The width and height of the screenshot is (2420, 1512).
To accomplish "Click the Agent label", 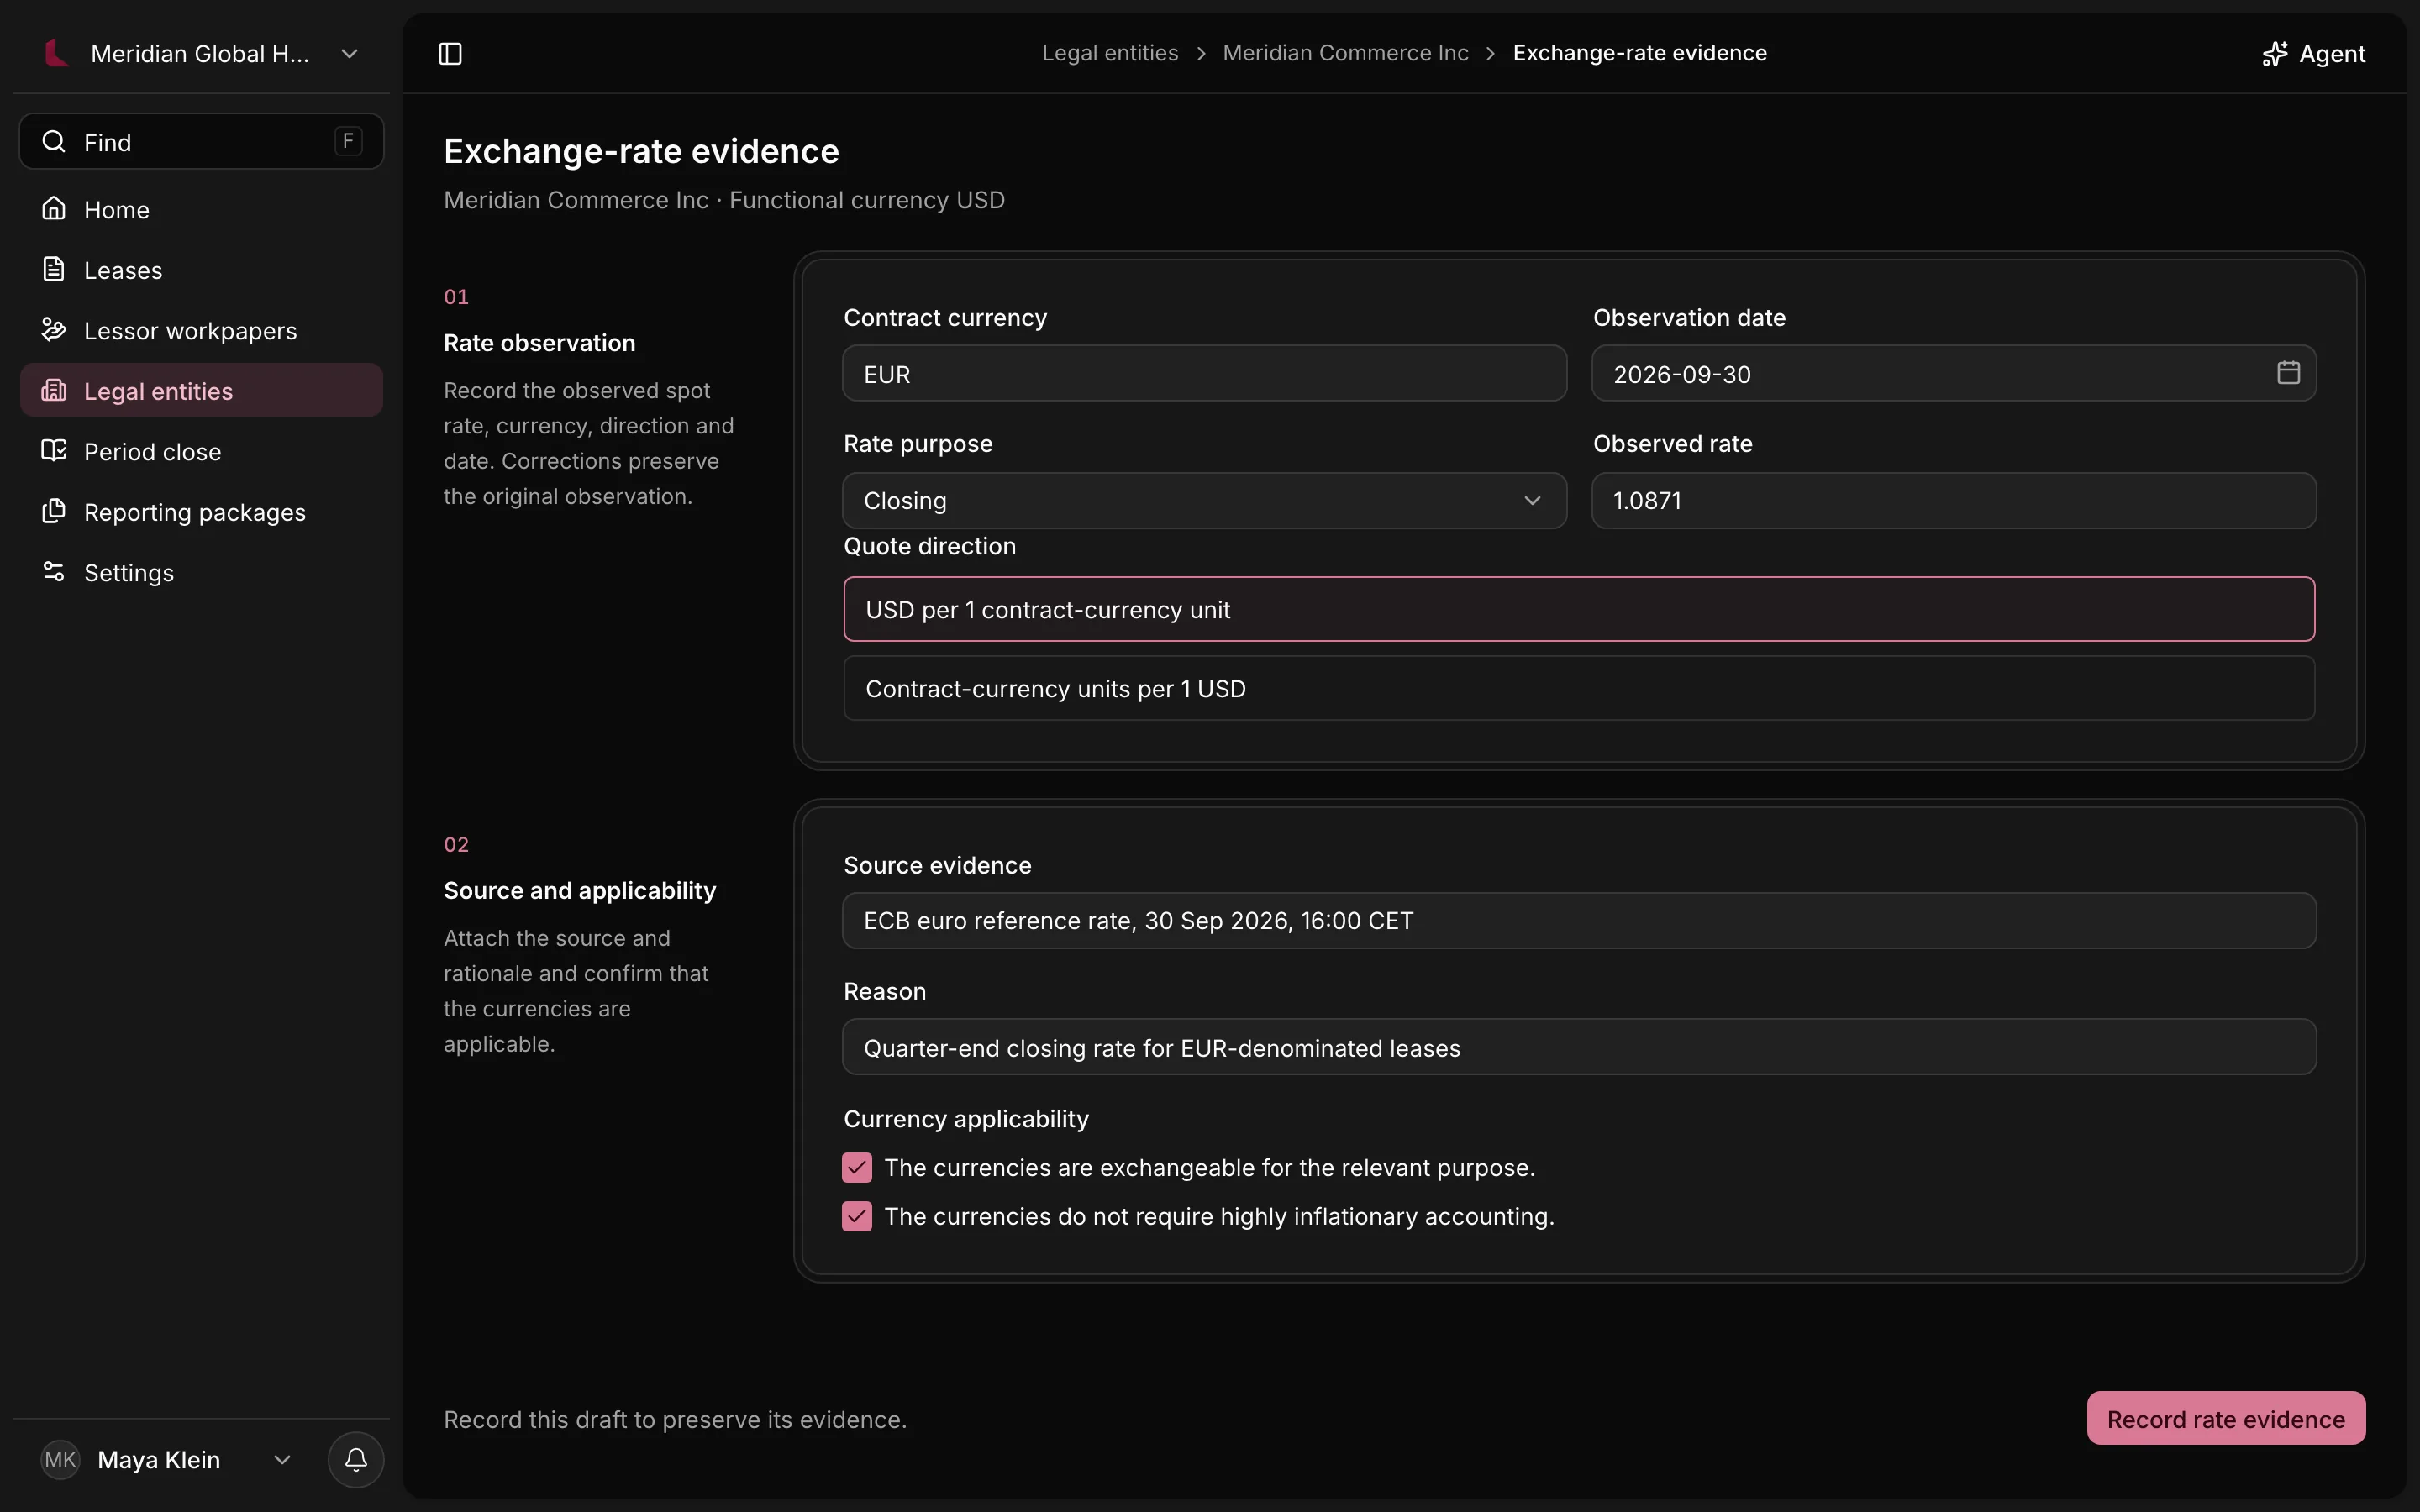I will pyautogui.click(x=2332, y=54).
